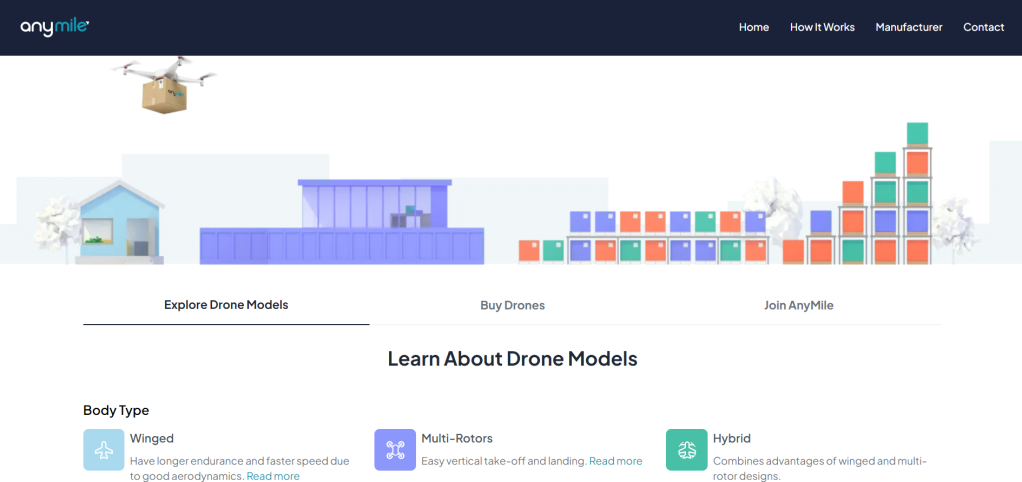Click the Hybrid heading text

click(x=731, y=438)
